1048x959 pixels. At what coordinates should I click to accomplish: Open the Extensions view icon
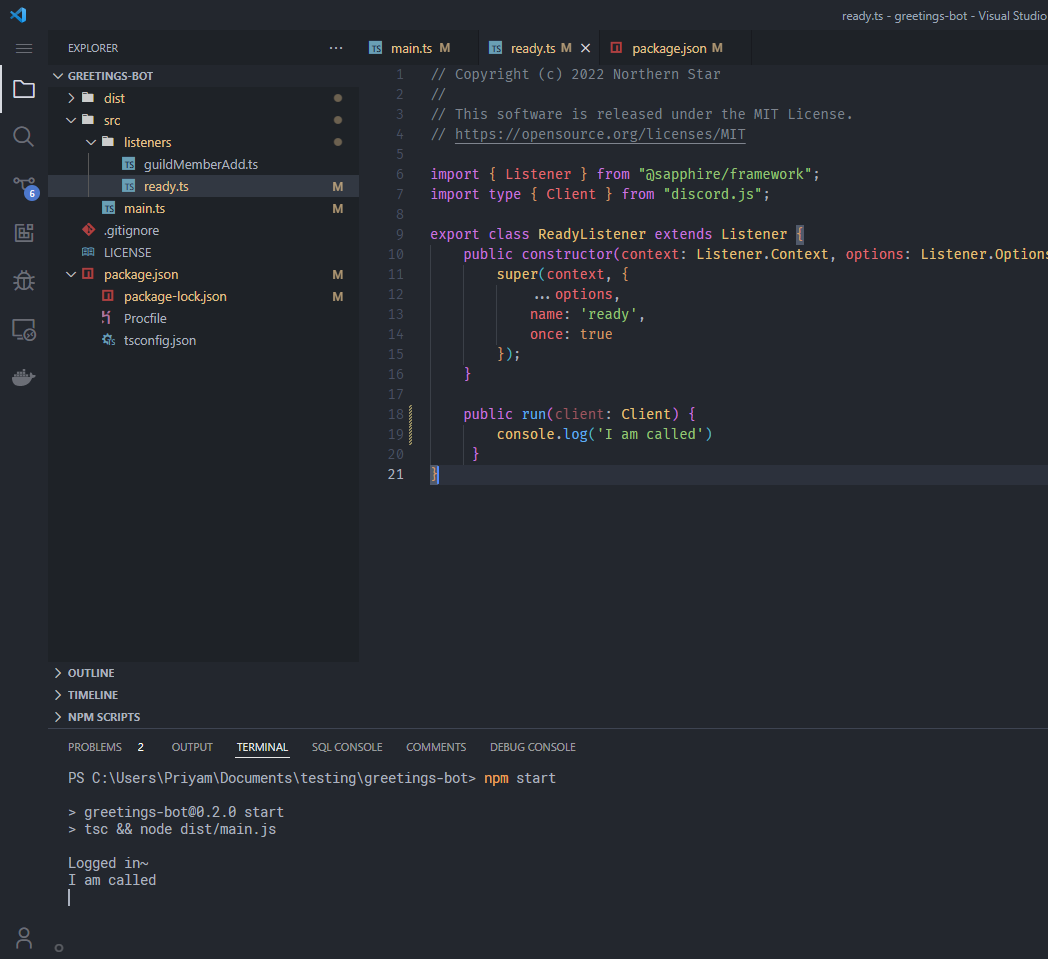pos(24,233)
